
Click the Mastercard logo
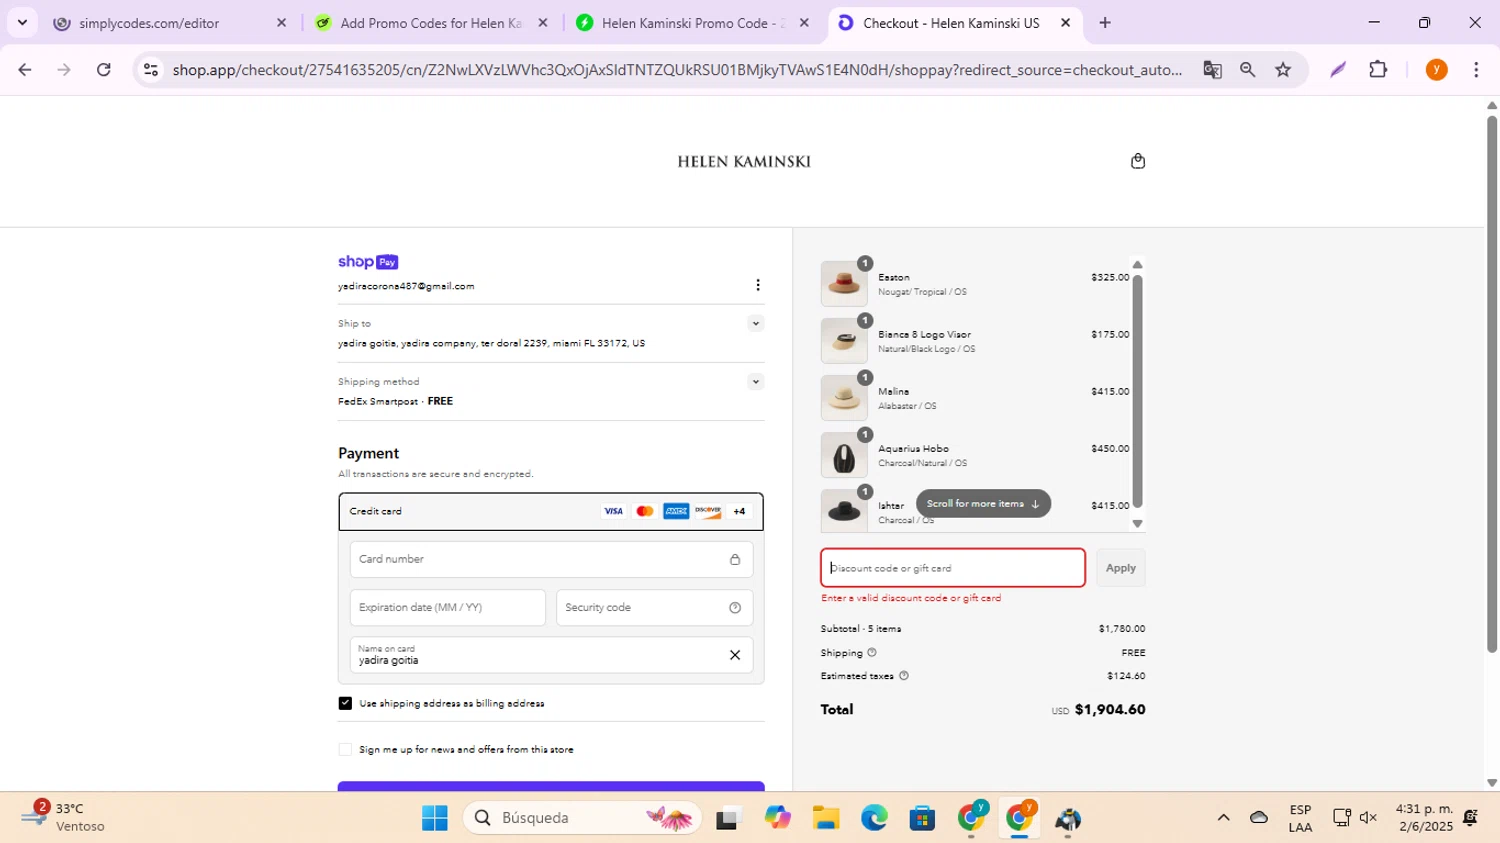point(645,511)
